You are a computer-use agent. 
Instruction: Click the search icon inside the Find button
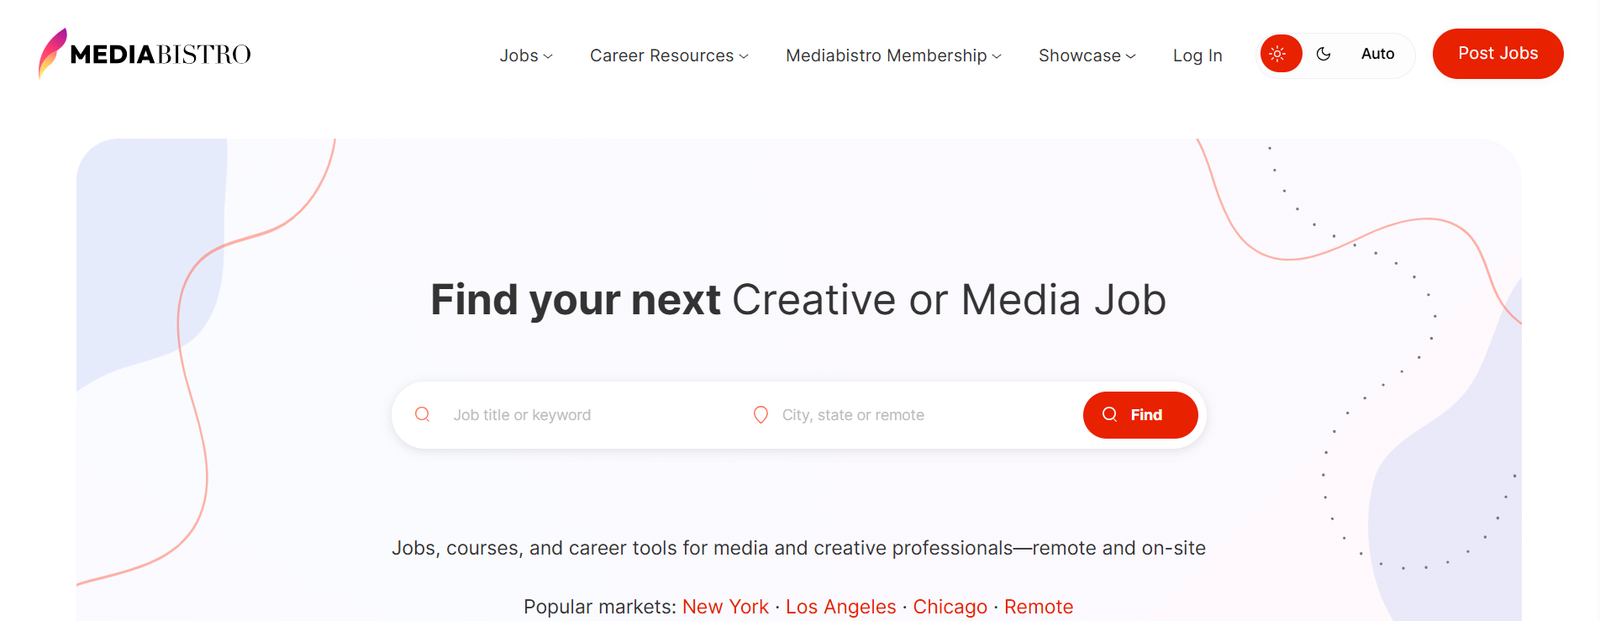1111,414
